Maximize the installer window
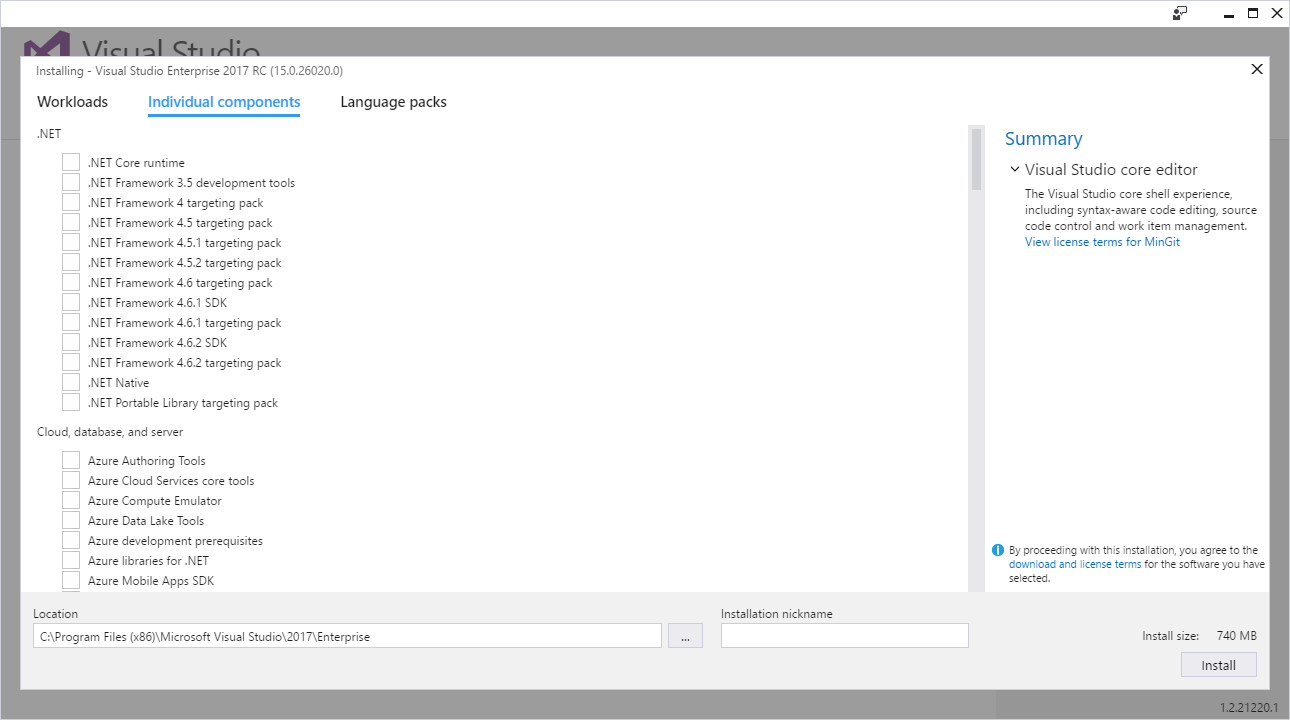Viewport: 1290px width, 720px height. (1252, 13)
